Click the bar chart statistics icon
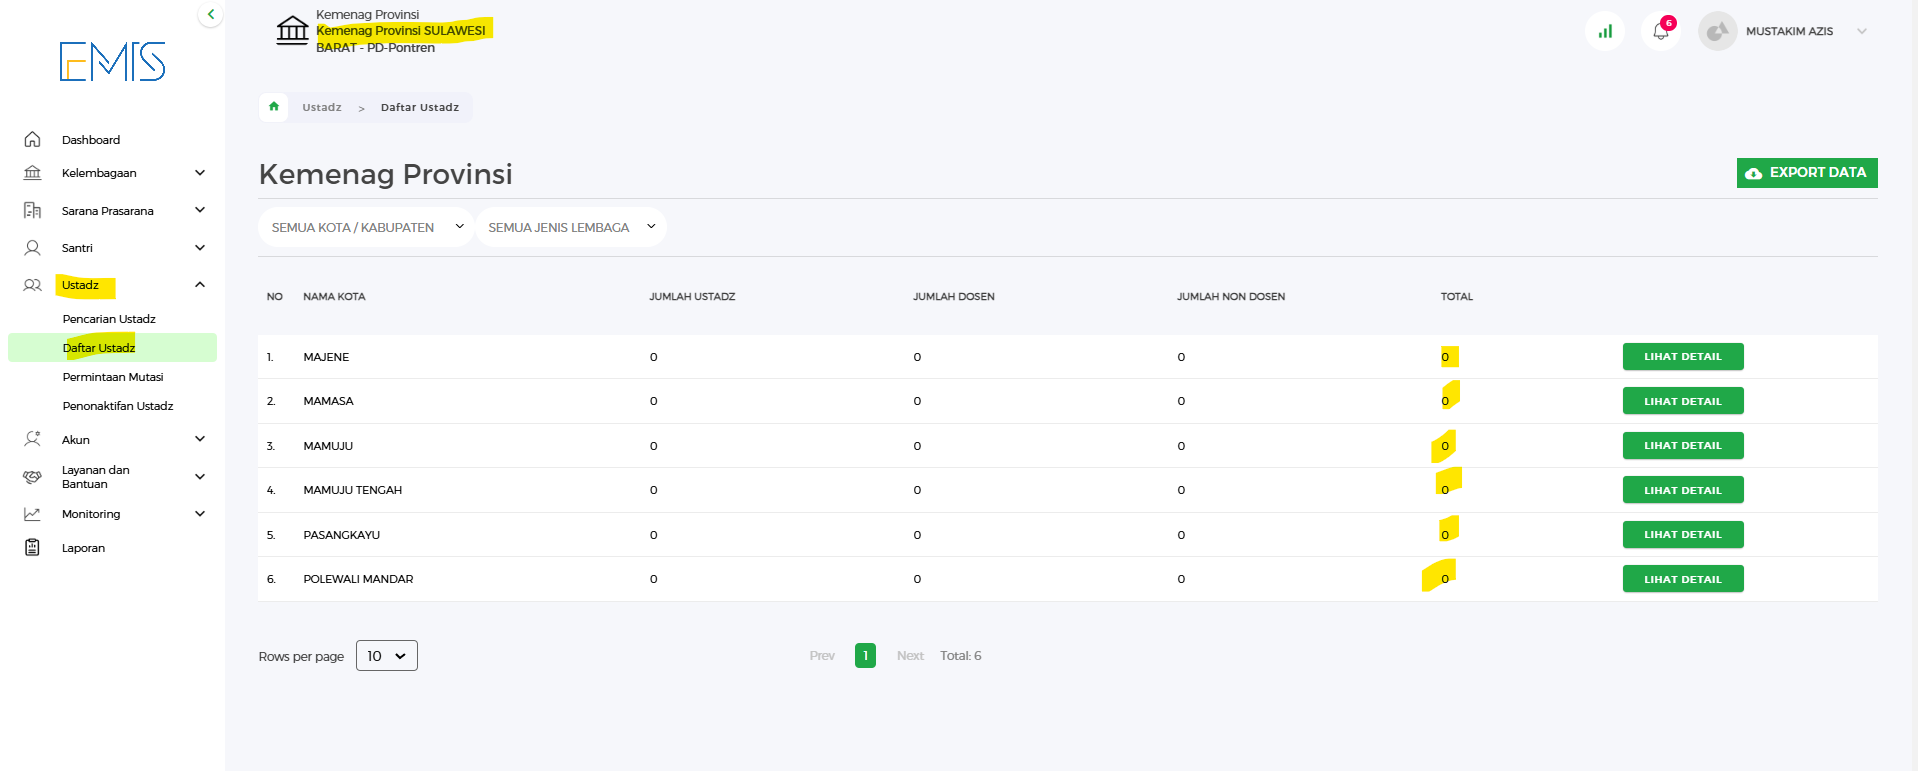This screenshot has height=771, width=1918. (x=1605, y=32)
